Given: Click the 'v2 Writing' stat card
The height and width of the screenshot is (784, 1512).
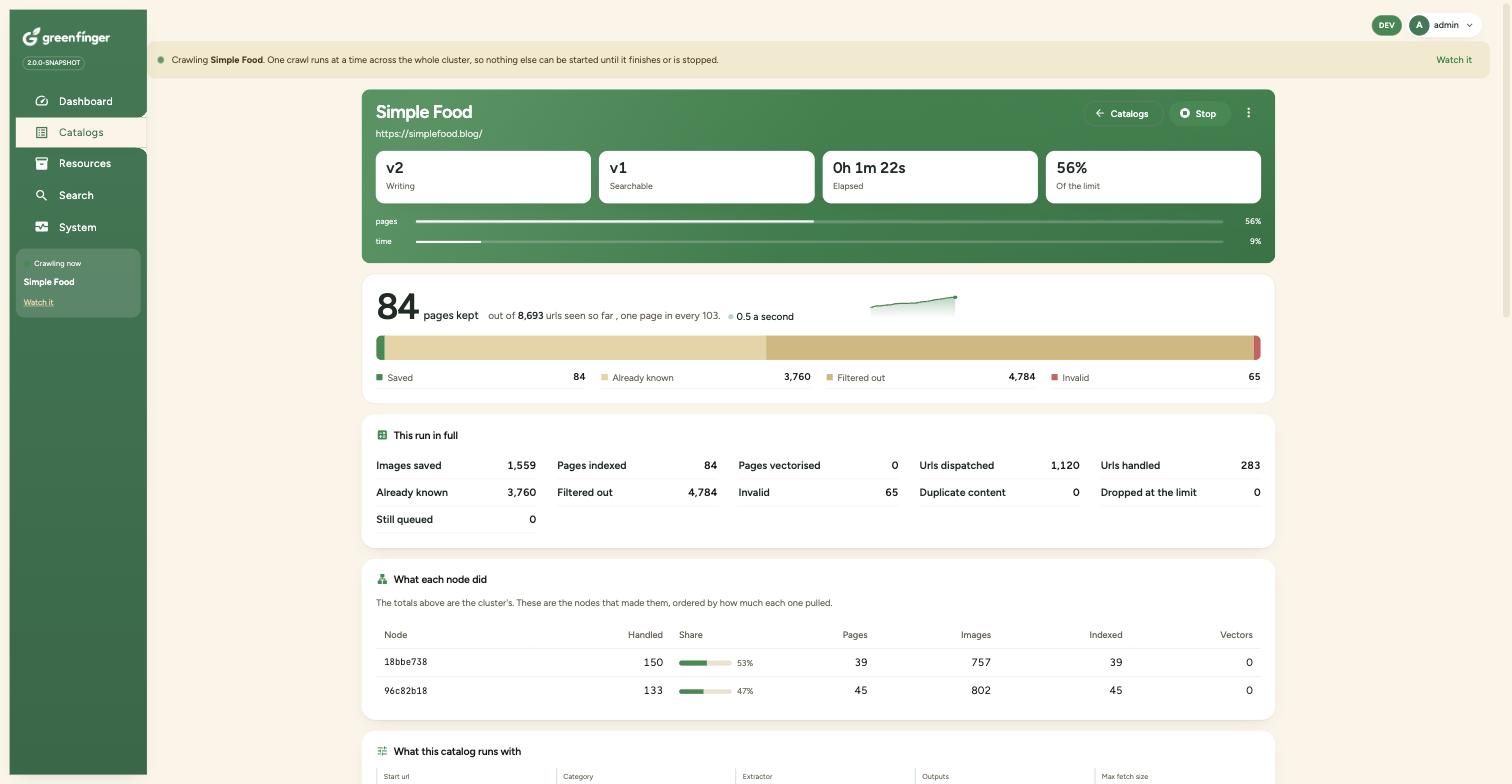Looking at the screenshot, I should (483, 177).
